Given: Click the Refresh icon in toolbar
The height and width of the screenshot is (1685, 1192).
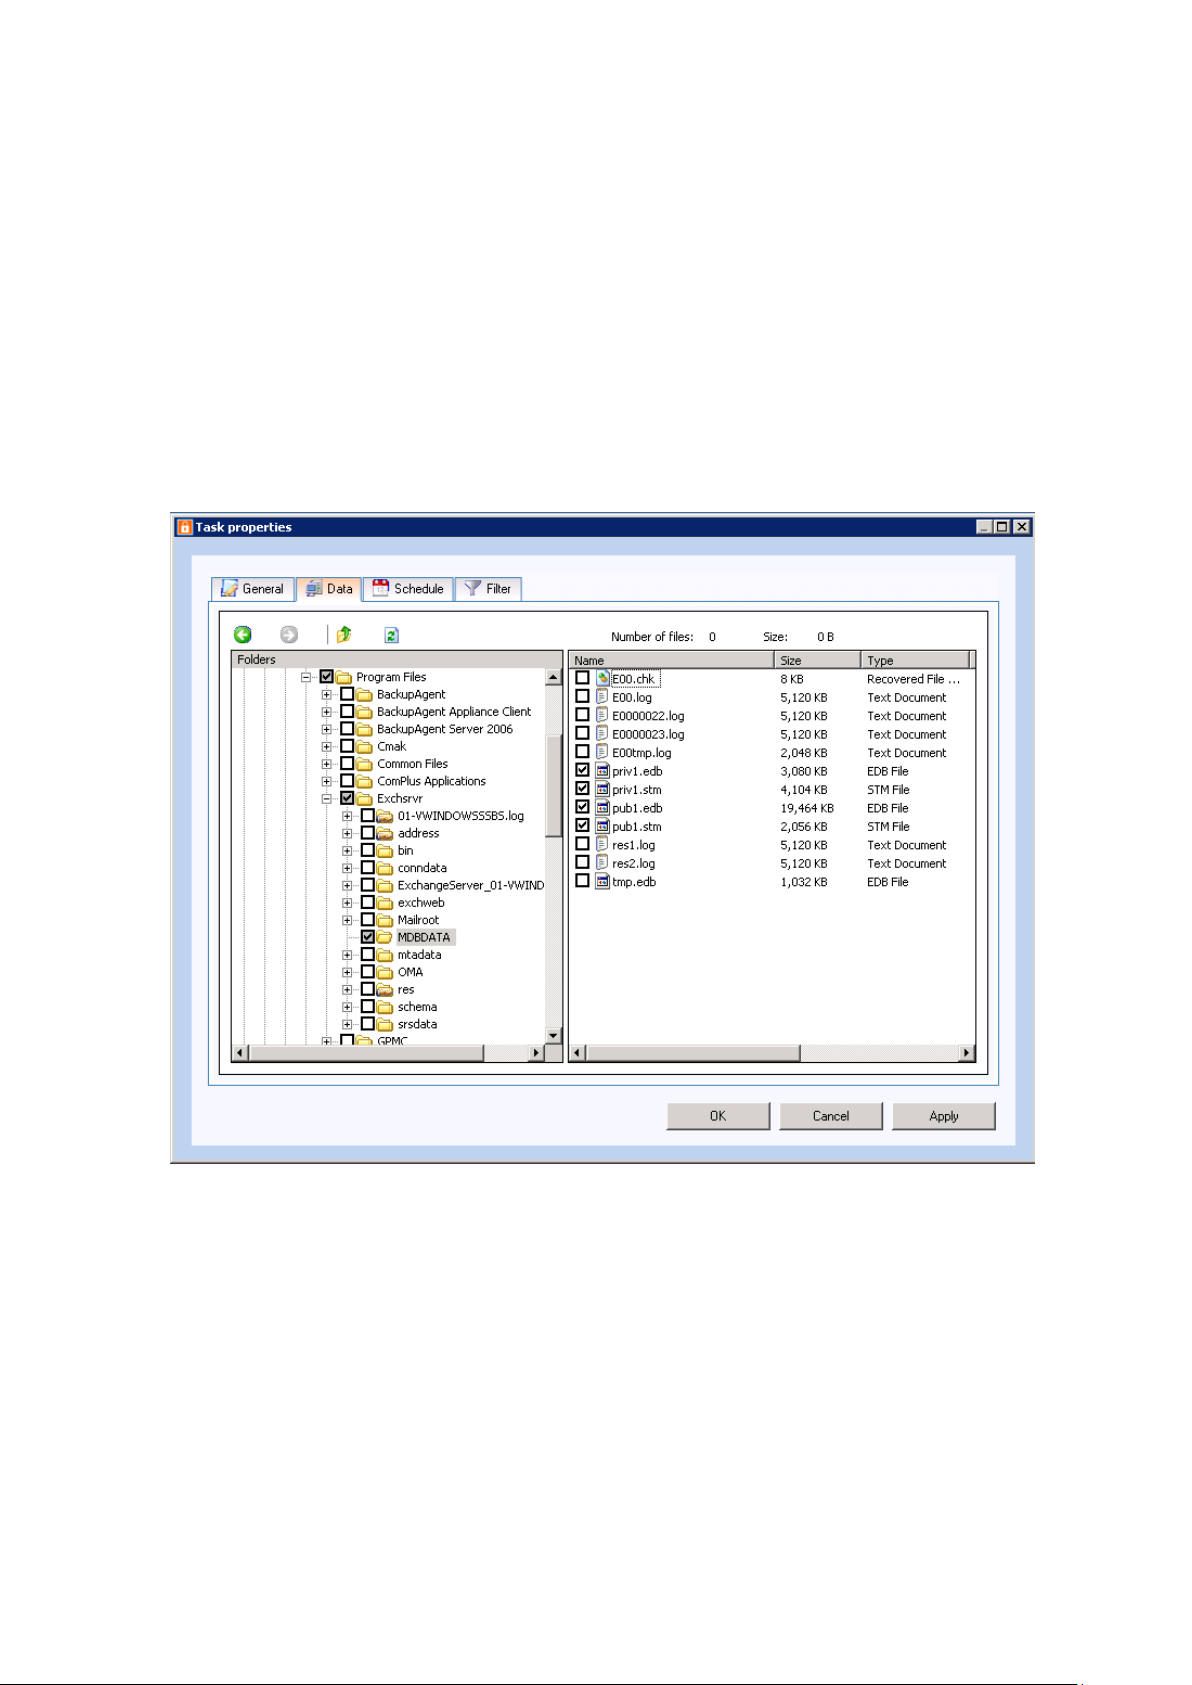Looking at the screenshot, I should point(391,635).
